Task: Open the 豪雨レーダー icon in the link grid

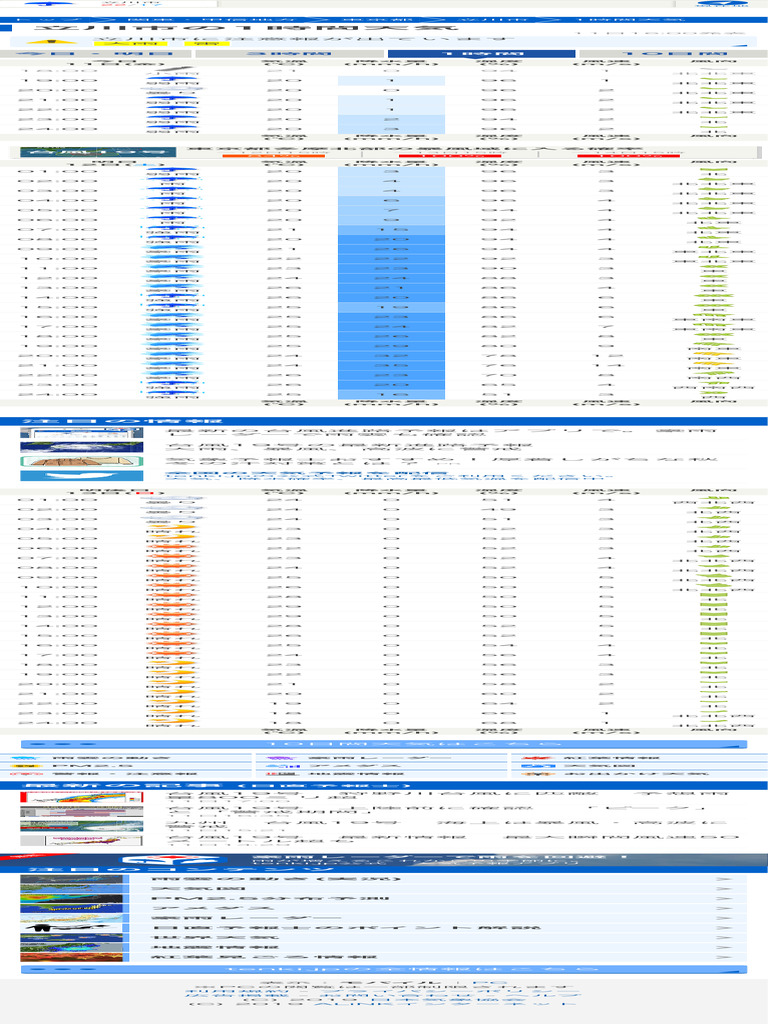Action: tap(281, 758)
